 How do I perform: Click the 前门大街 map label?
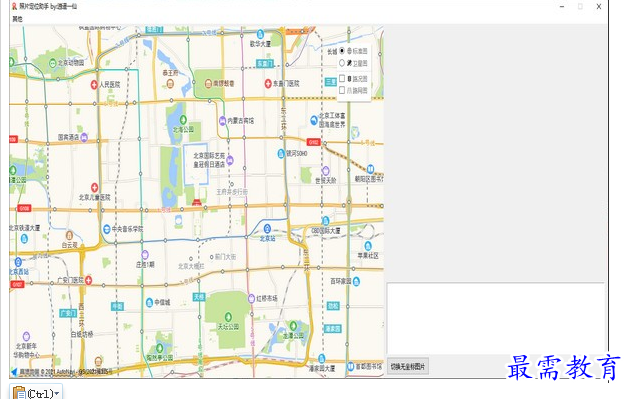point(225,257)
